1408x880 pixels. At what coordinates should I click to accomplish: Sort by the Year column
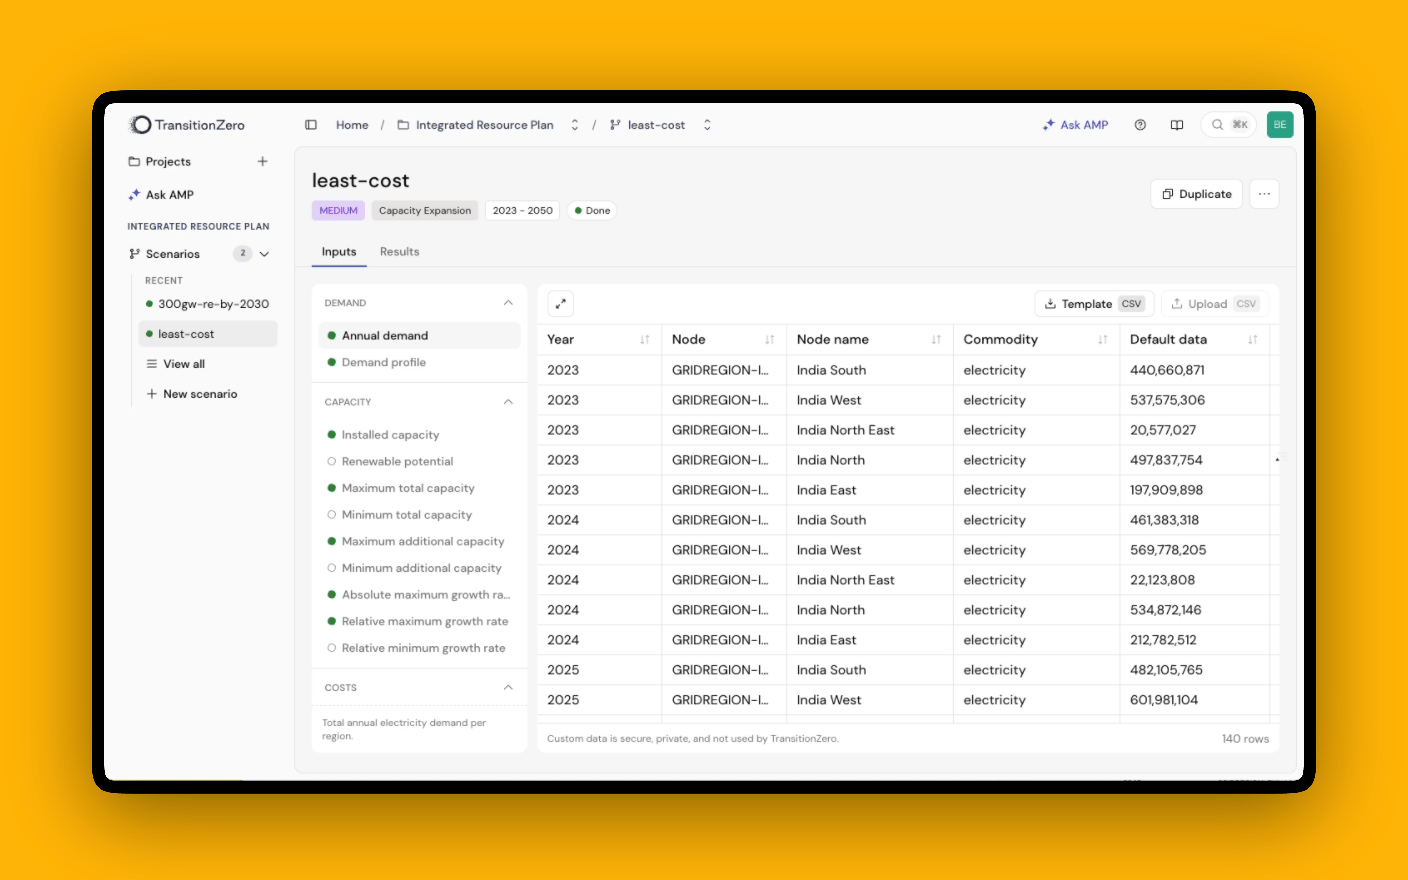[x=645, y=340]
